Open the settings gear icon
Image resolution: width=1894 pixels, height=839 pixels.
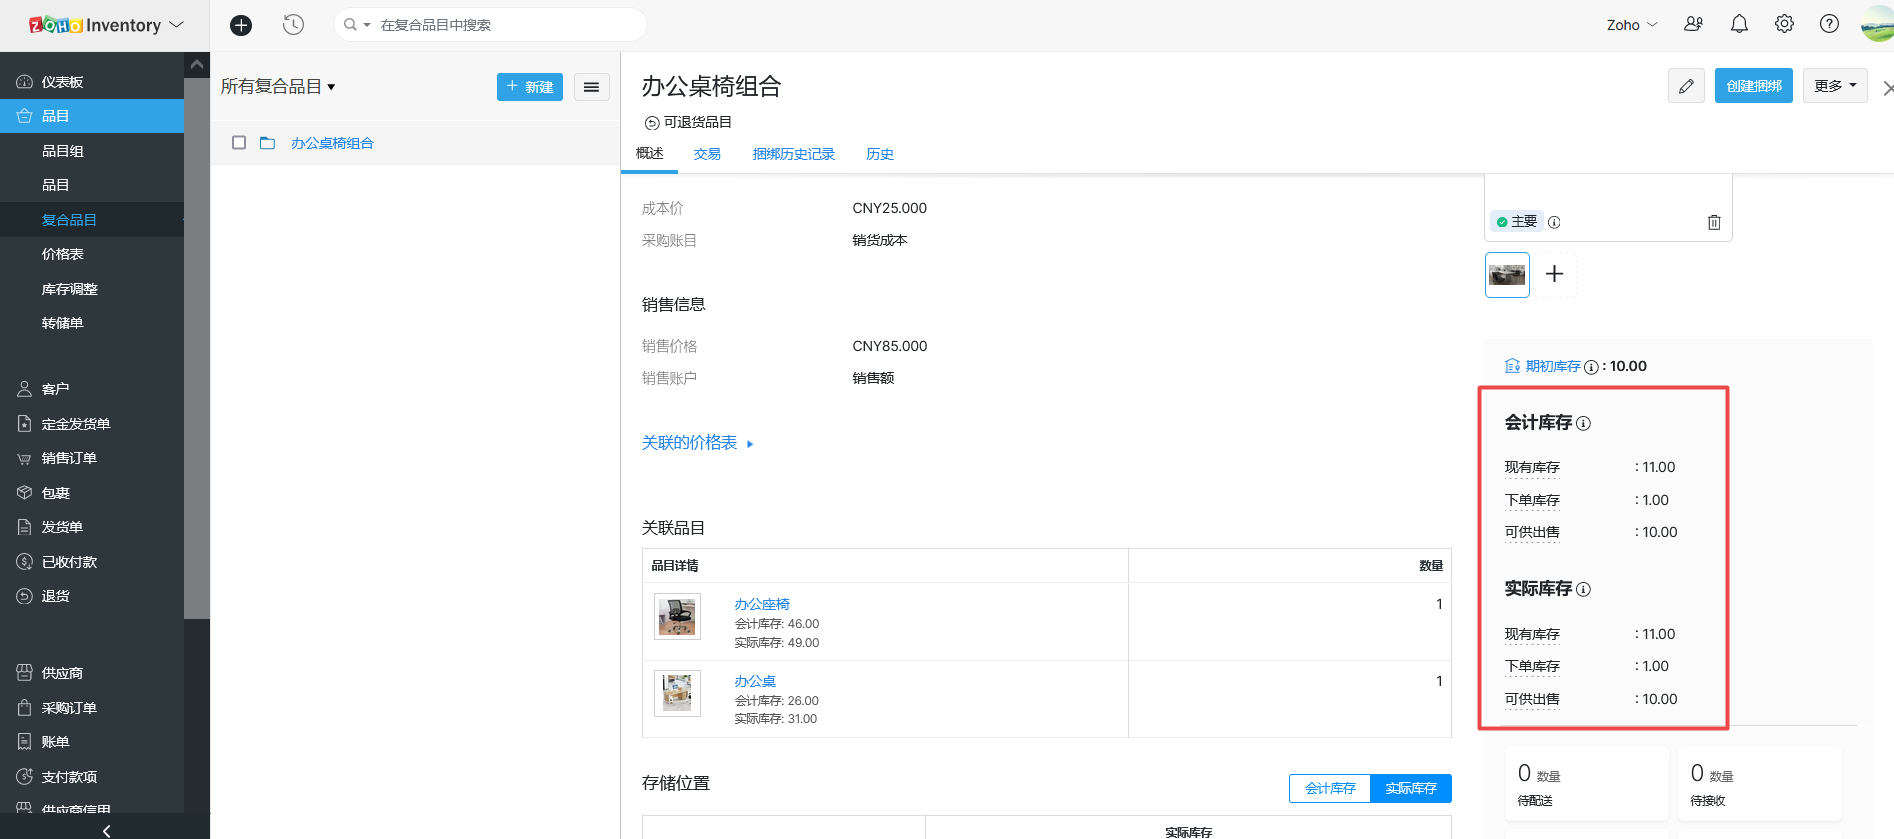1784,24
